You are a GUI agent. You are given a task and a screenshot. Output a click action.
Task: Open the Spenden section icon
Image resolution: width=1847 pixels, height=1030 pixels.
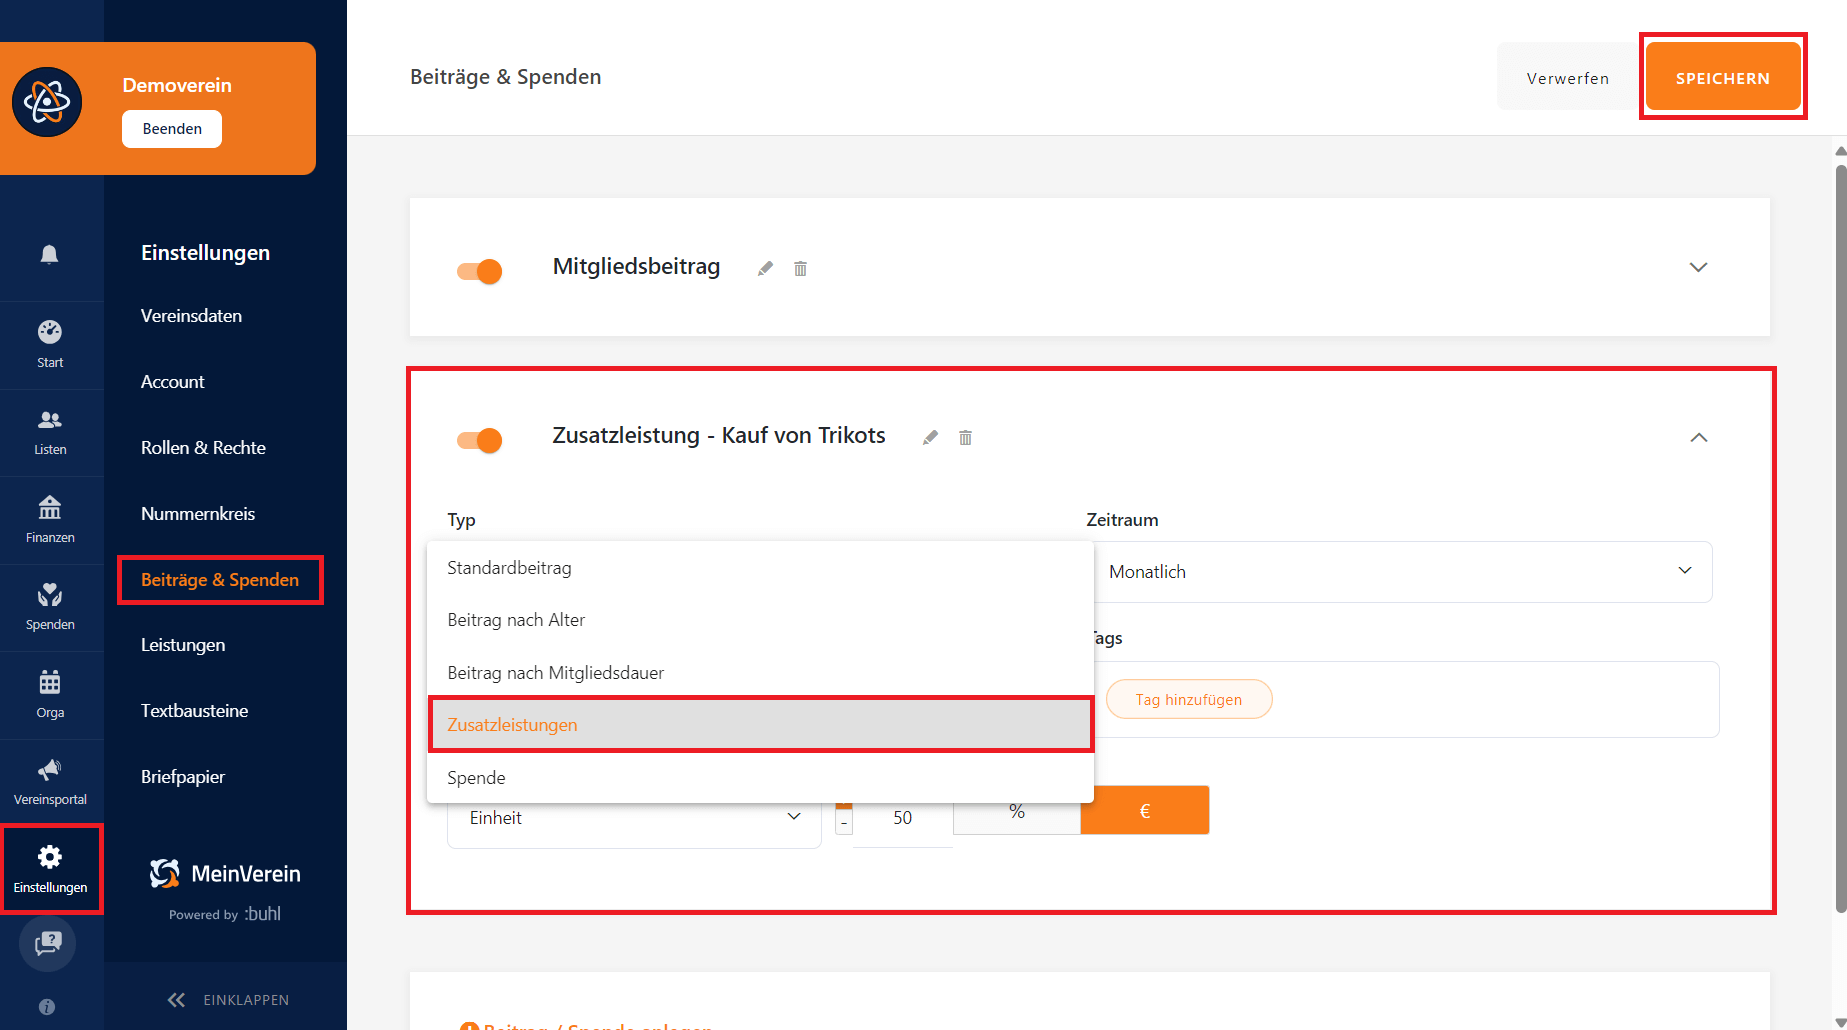[x=50, y=595]
